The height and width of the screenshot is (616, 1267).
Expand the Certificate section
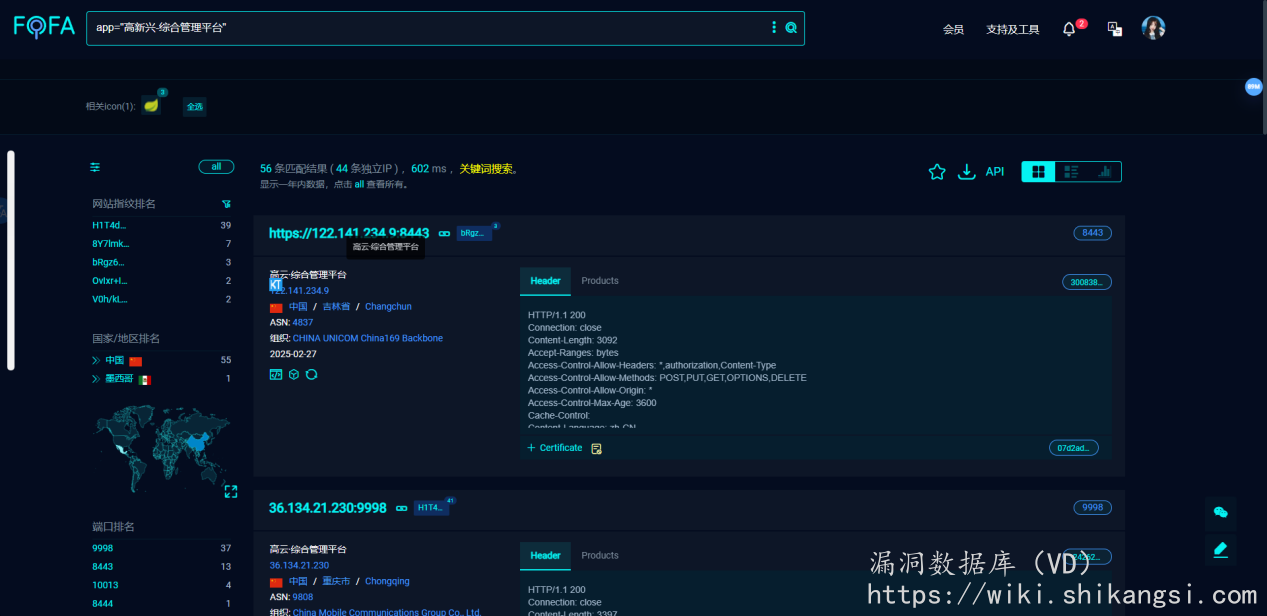click(x=555, y=448)
